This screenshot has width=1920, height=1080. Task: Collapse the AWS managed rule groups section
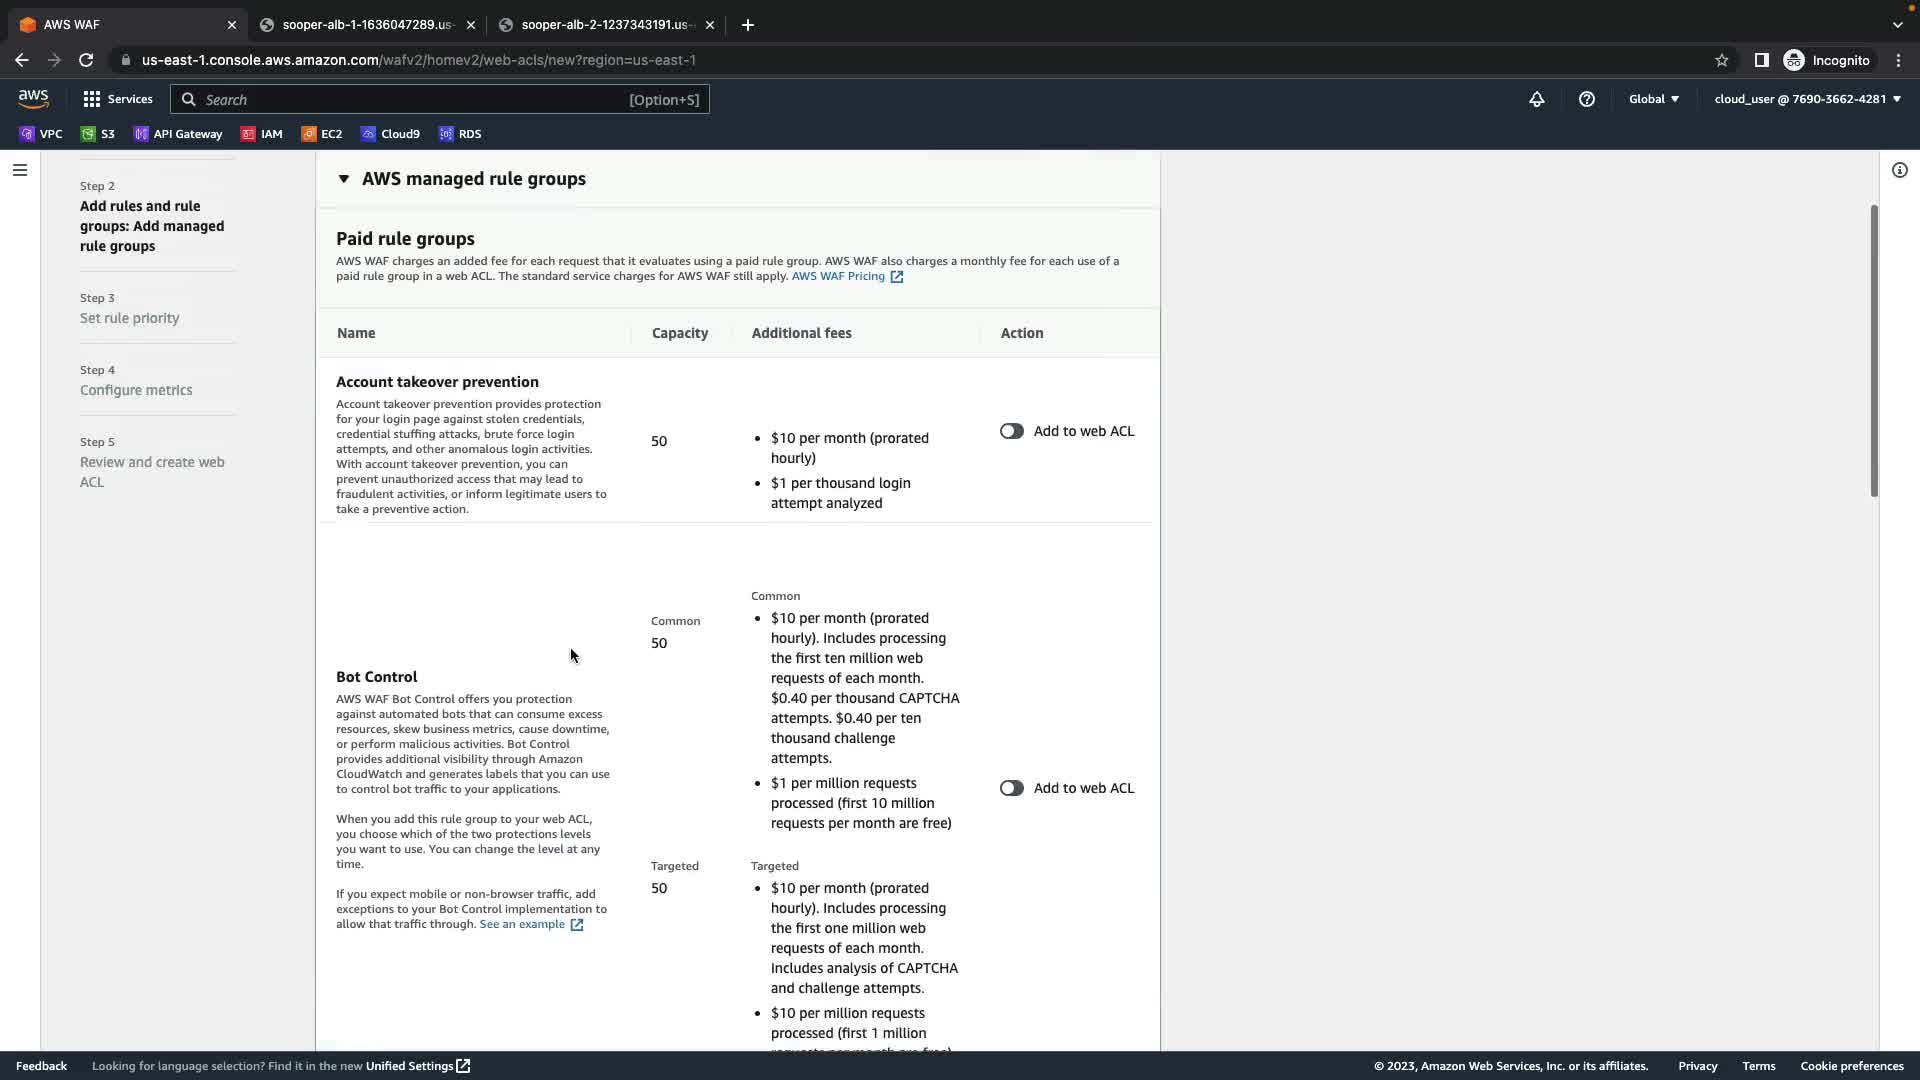343,179
